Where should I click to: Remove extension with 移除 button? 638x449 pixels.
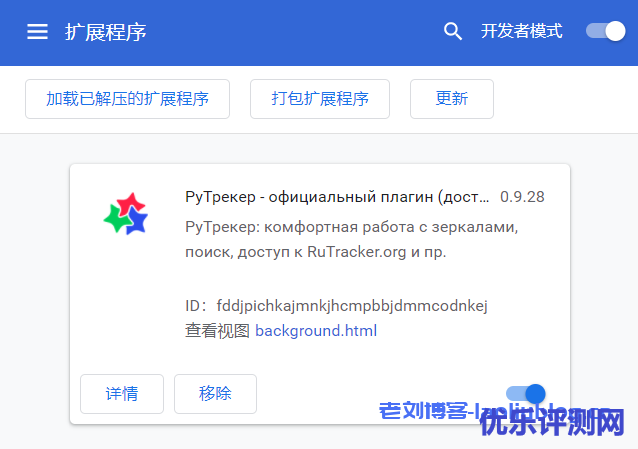point(215,394)
